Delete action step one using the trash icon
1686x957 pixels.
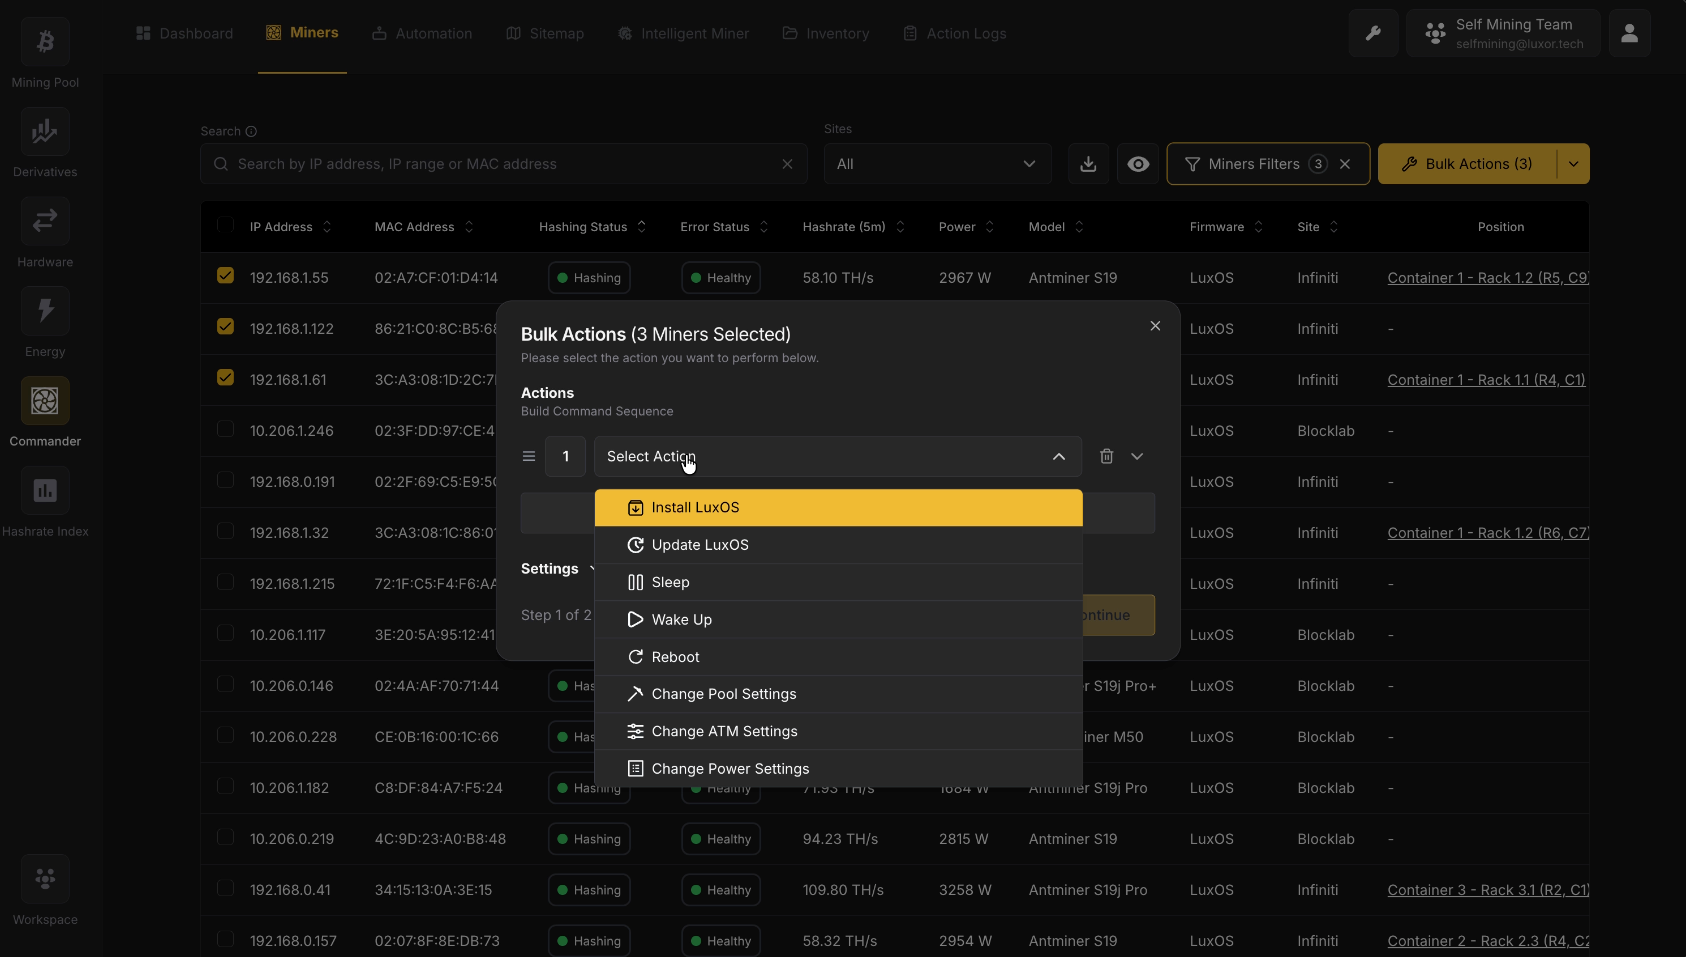(x=1107, y=456)
